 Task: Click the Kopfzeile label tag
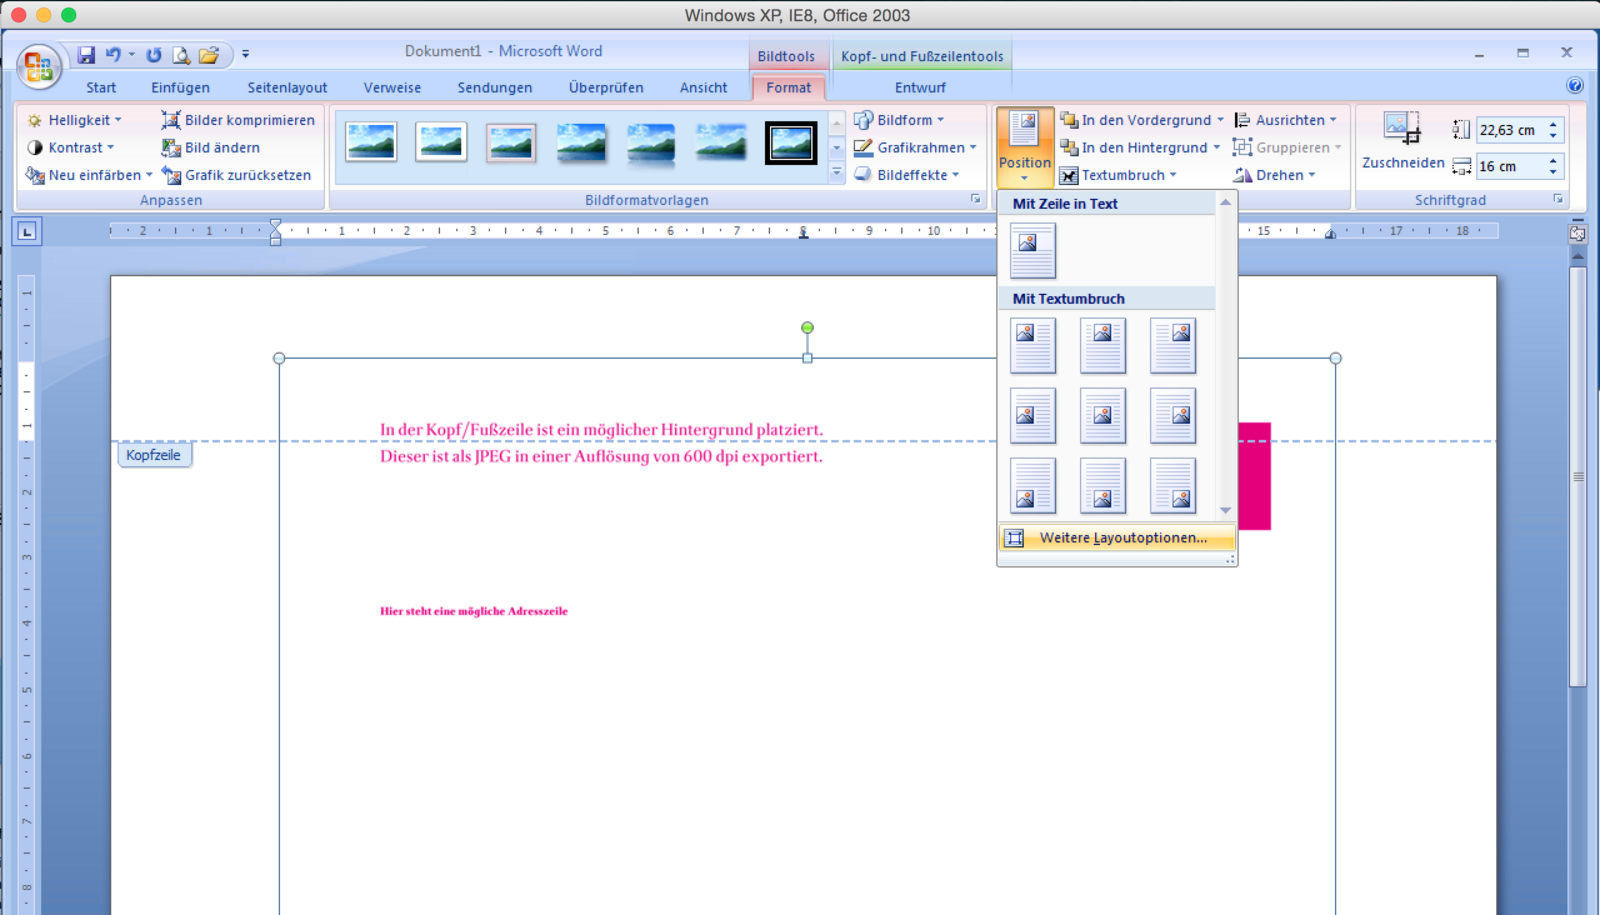pyautogui.click(x=153, y=455)
